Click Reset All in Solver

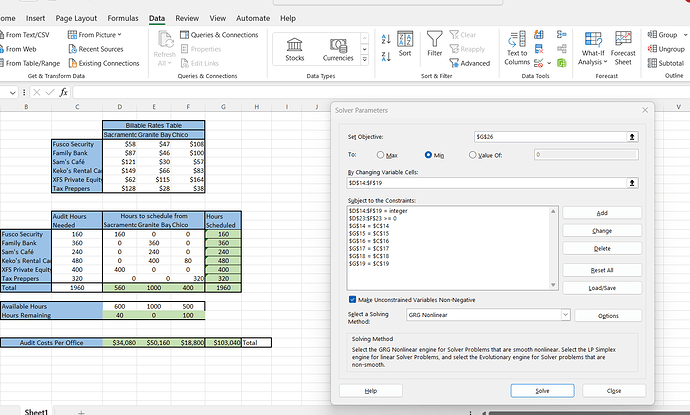click(602, 270)
